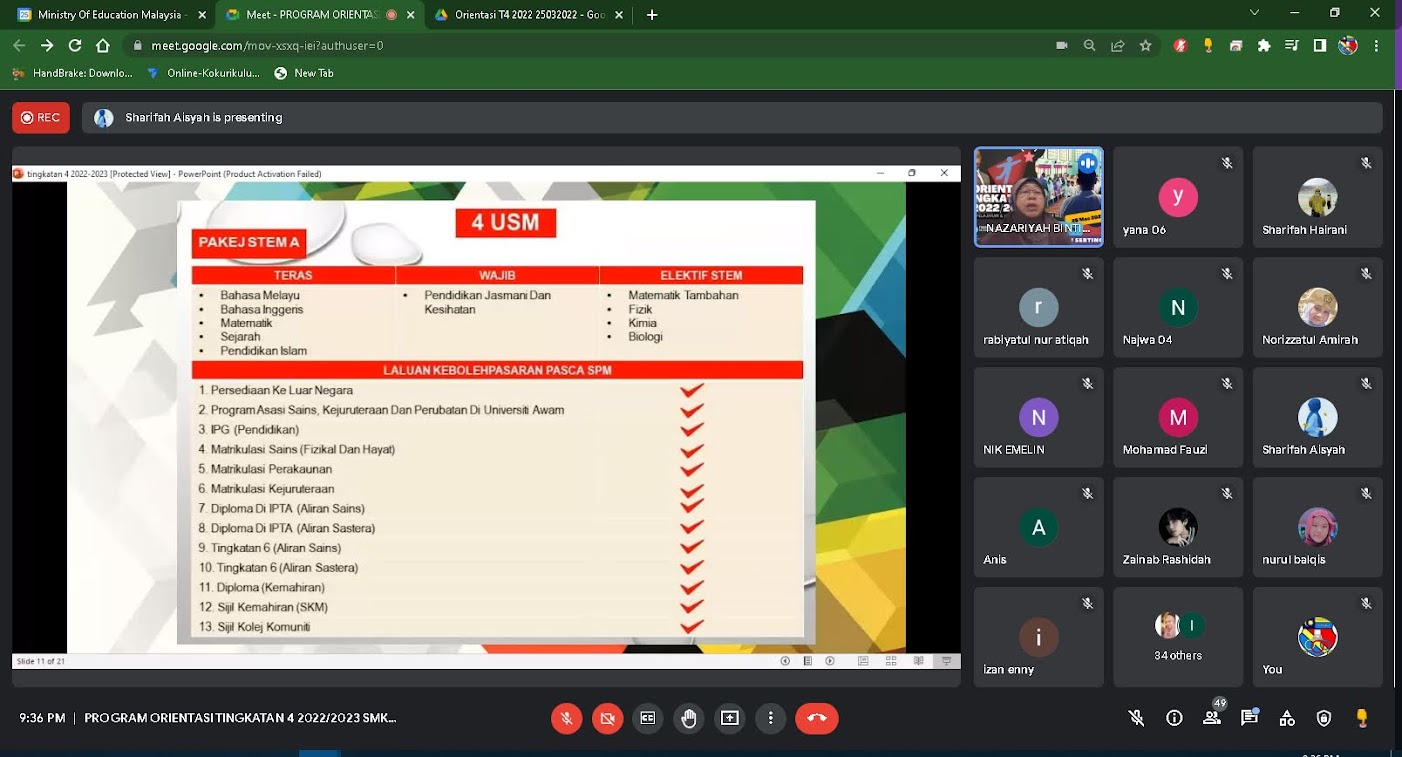This screenshot has width=1402, height=757.
Task: Show everyone panel with the people icon
Action: click(x=1212, y=718)
